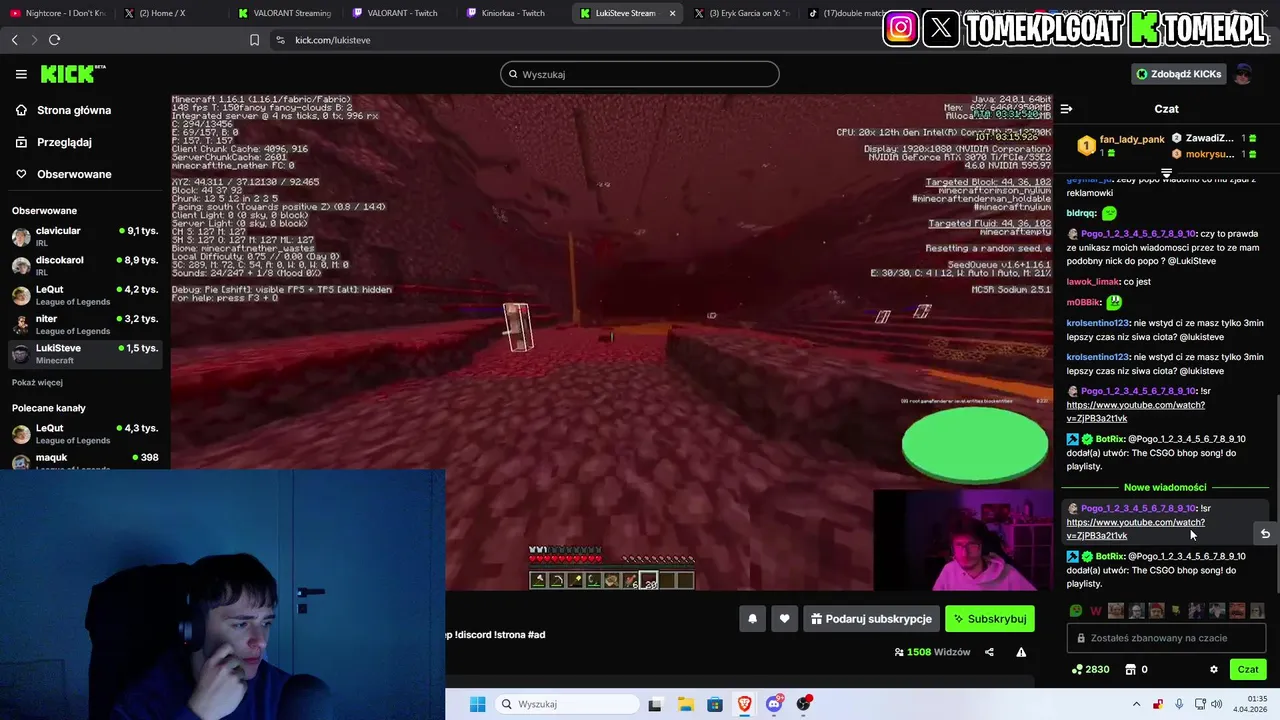The image size is (1280, 720).
Task: Open followed LeQut channel, 4,2 tys.
Action: tap(84, 294)
